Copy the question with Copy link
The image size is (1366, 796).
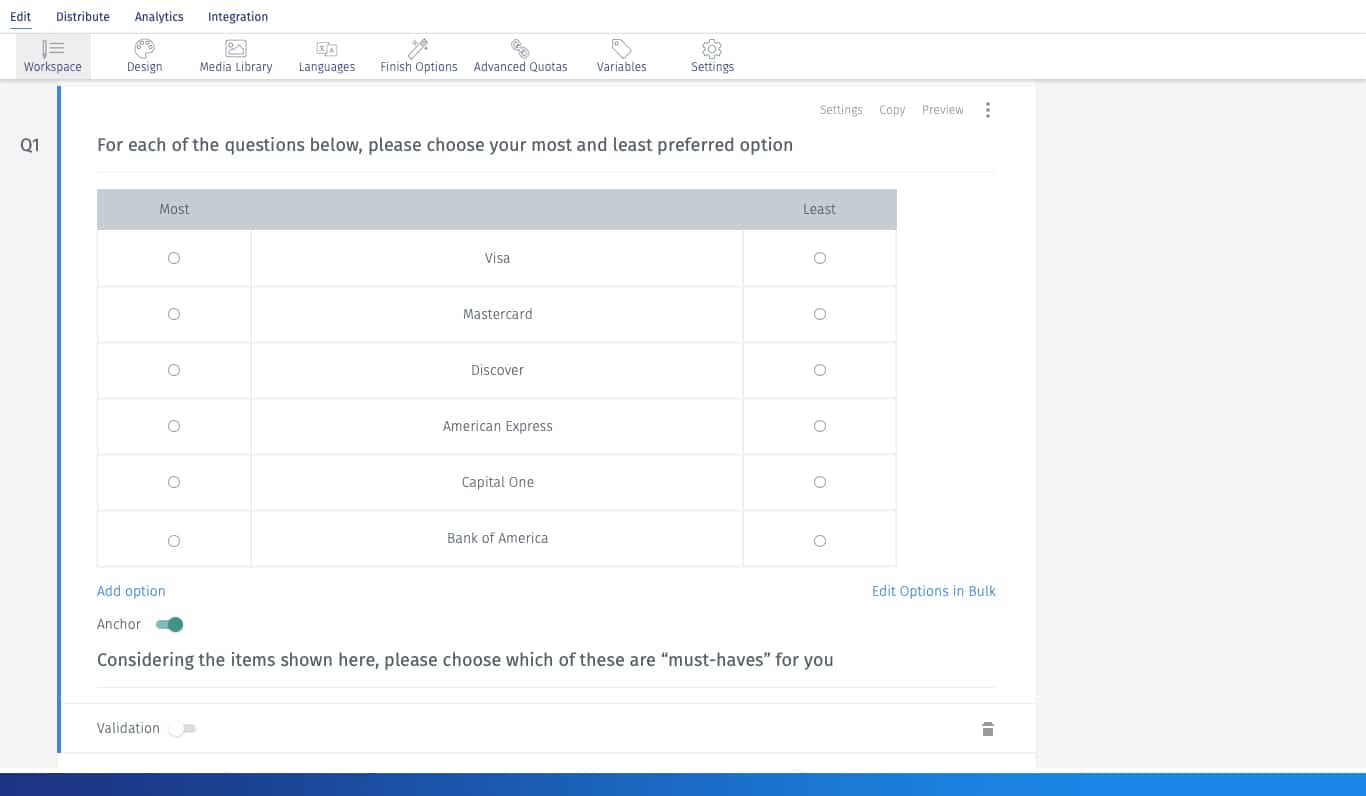coord(892,110)
